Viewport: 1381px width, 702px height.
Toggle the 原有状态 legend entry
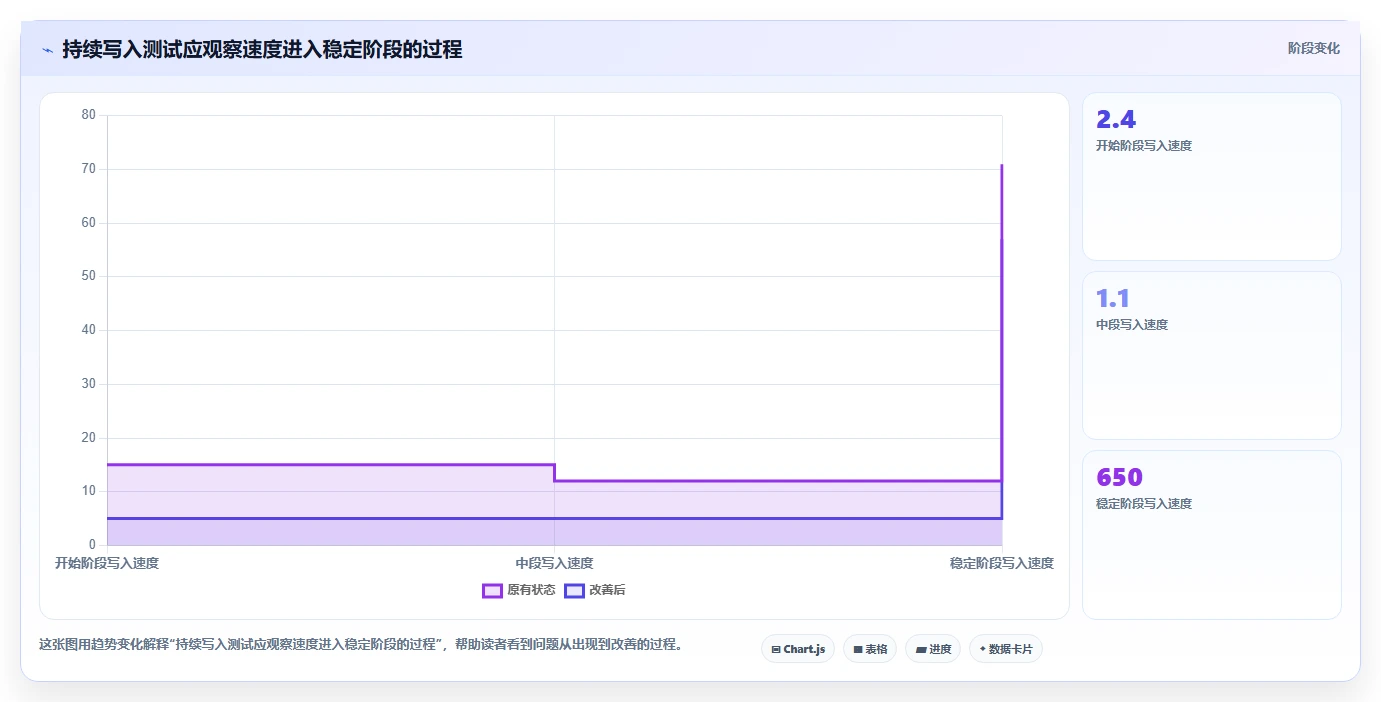[519, 590]
